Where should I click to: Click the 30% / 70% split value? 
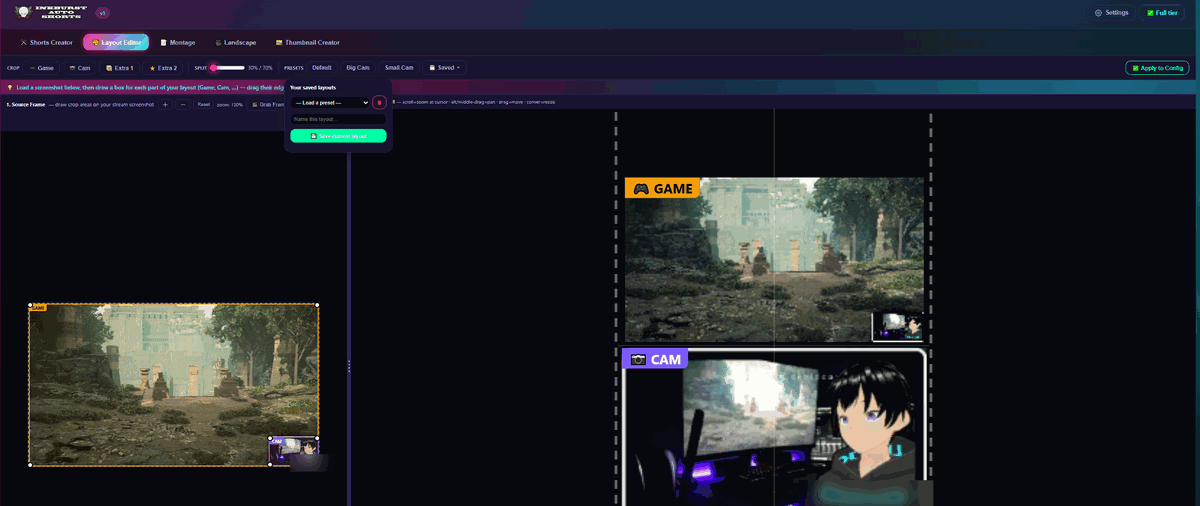click(260, 68)
